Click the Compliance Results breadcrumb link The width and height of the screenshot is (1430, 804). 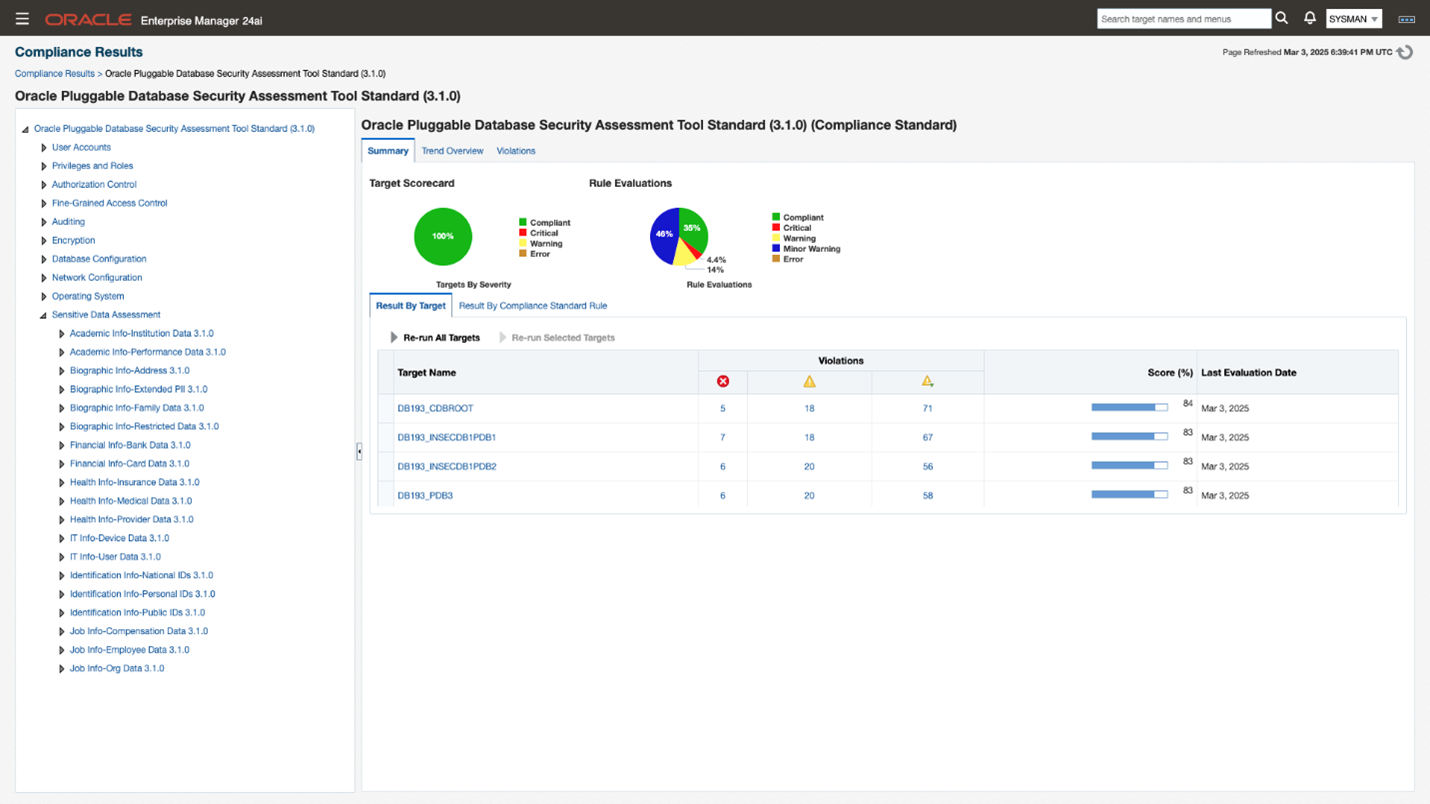(x=54, y=73)
